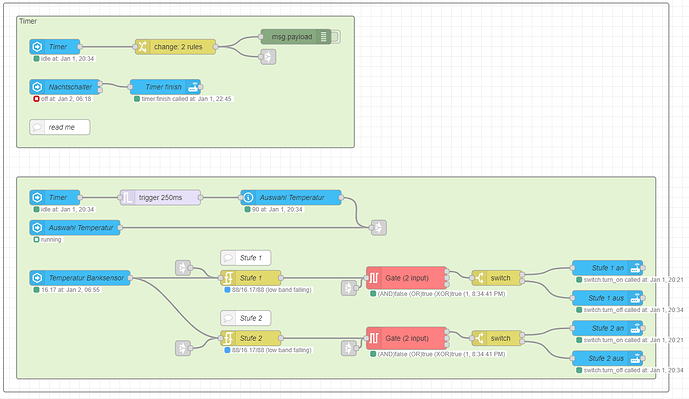Click the Stufe 1 hysteresis node icon
Image resolution: width=689 pixels, height=399 pixels.
pyautogui.click(x=228, y=278)
